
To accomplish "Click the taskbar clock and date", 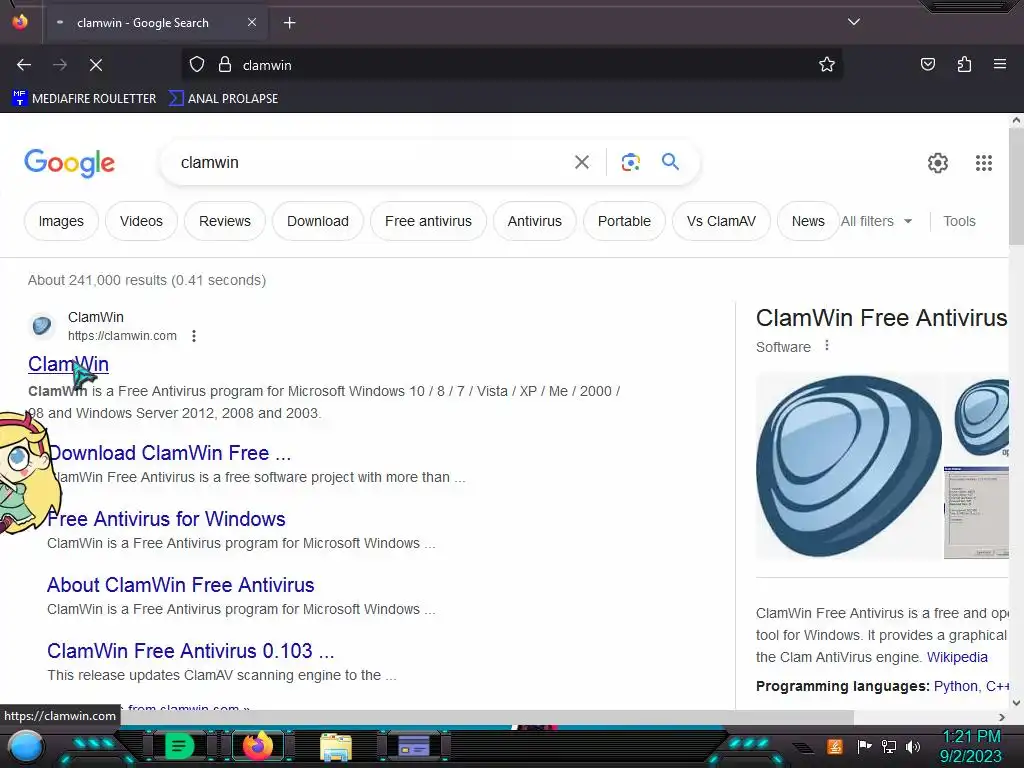I will click(970, 746).
